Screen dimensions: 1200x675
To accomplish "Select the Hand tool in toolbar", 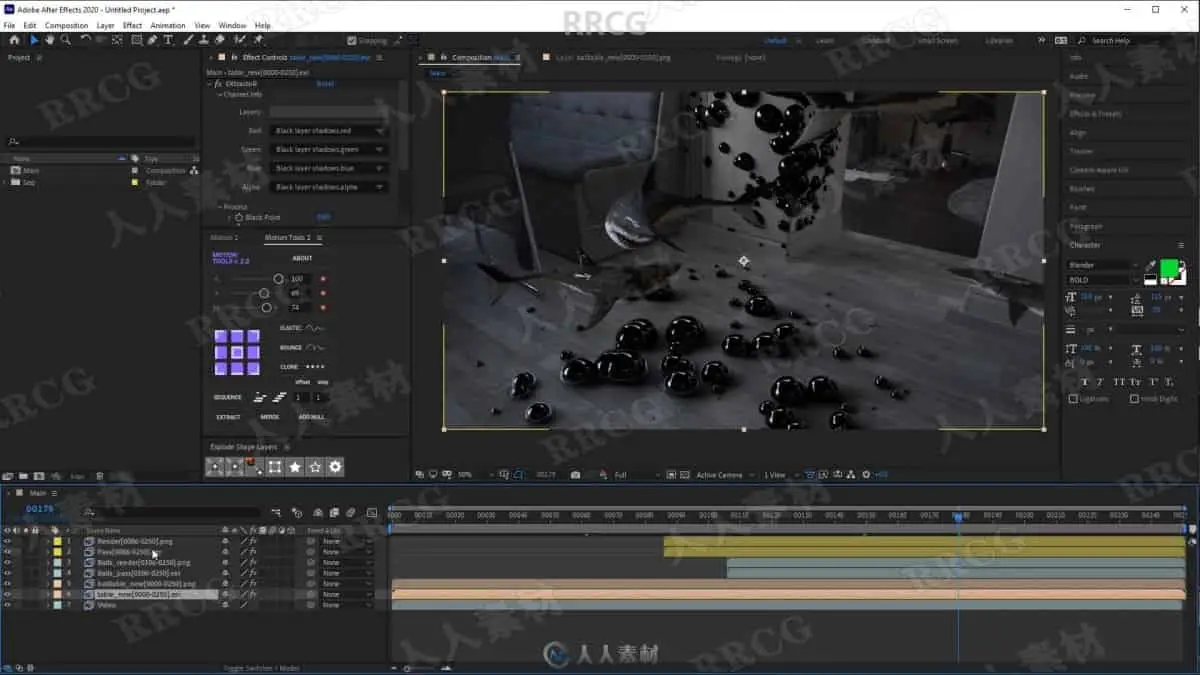I will coord(50,40).
